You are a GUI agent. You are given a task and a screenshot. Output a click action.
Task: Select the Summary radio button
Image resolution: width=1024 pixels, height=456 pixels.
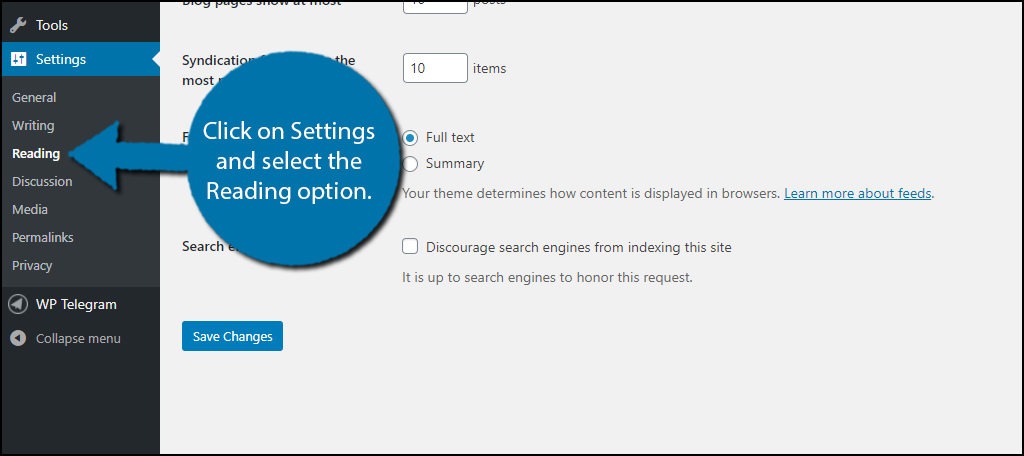coord(410,164)
